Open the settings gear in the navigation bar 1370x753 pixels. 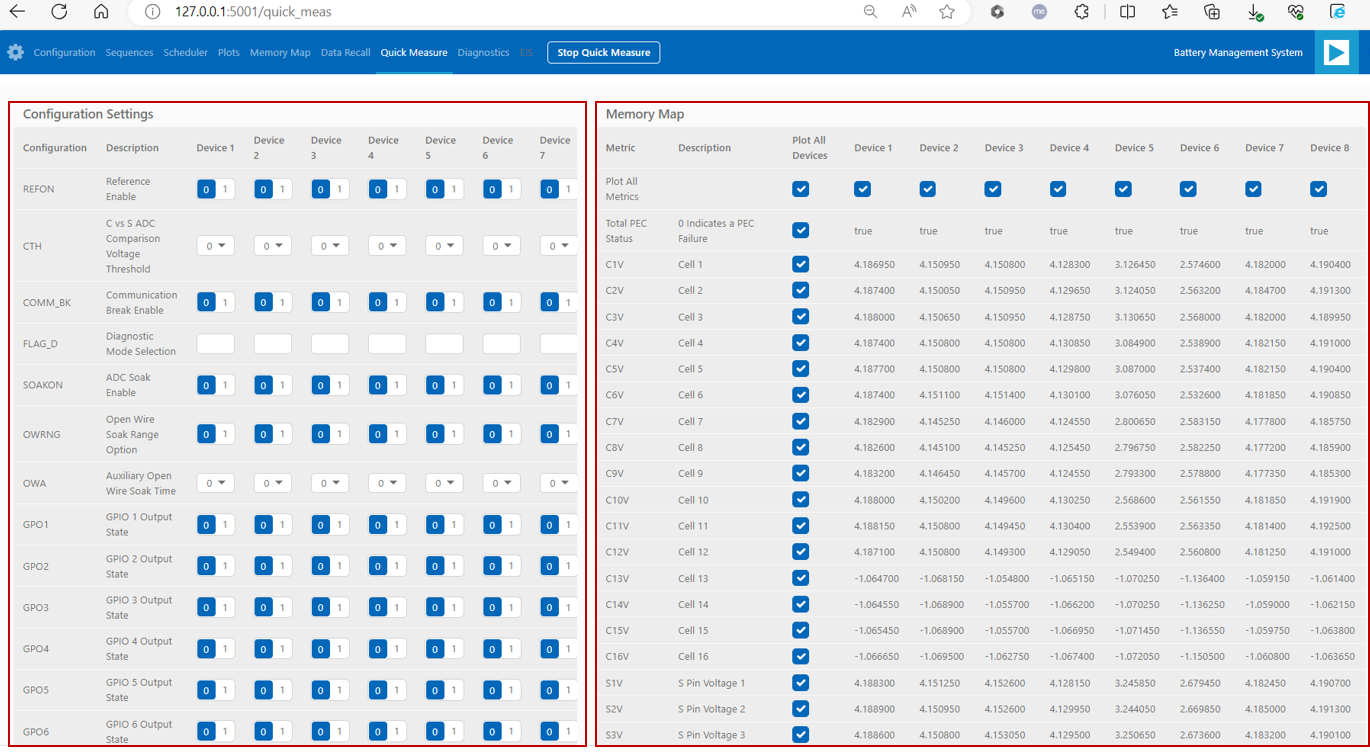(x=15, y=52)
